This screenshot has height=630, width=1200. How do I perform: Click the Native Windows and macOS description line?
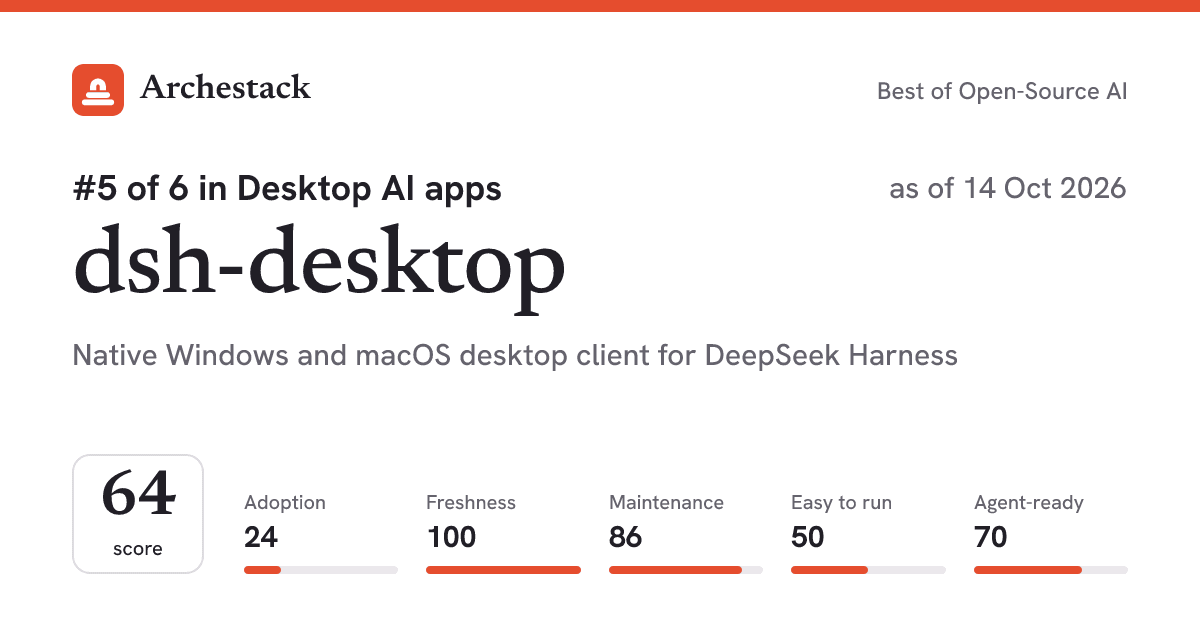coord(515,355)
